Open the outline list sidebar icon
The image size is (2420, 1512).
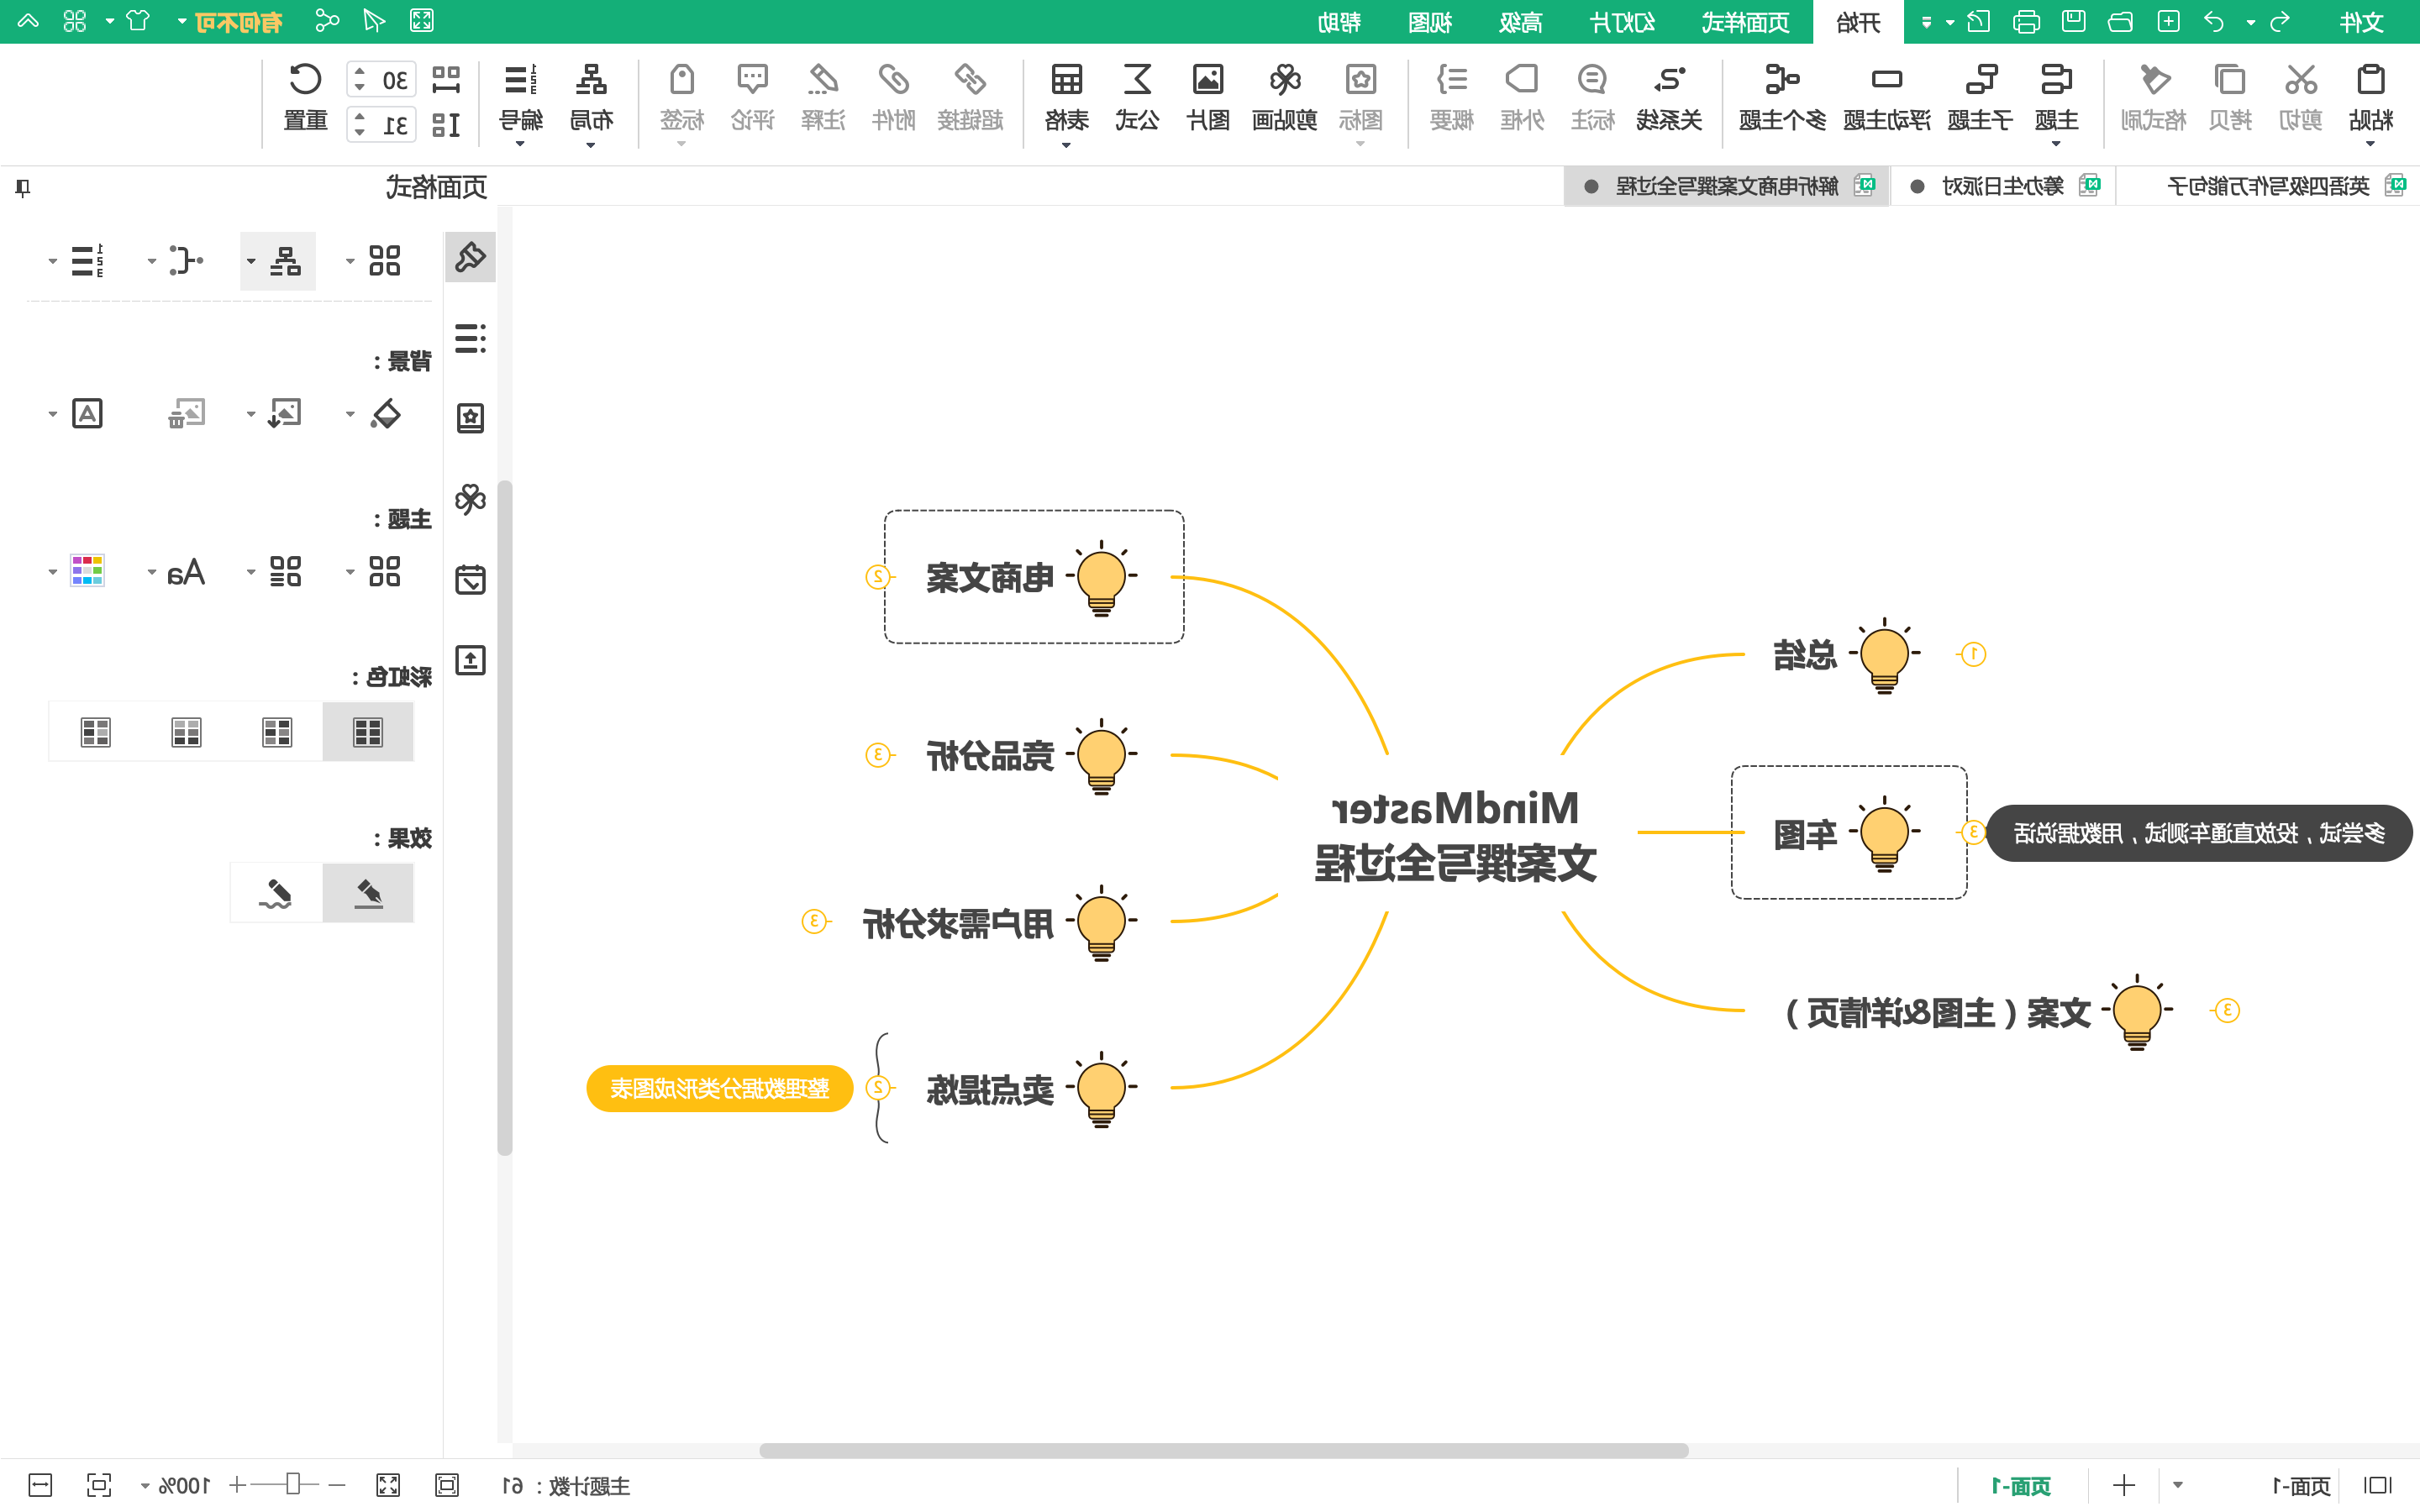(470, 338)
